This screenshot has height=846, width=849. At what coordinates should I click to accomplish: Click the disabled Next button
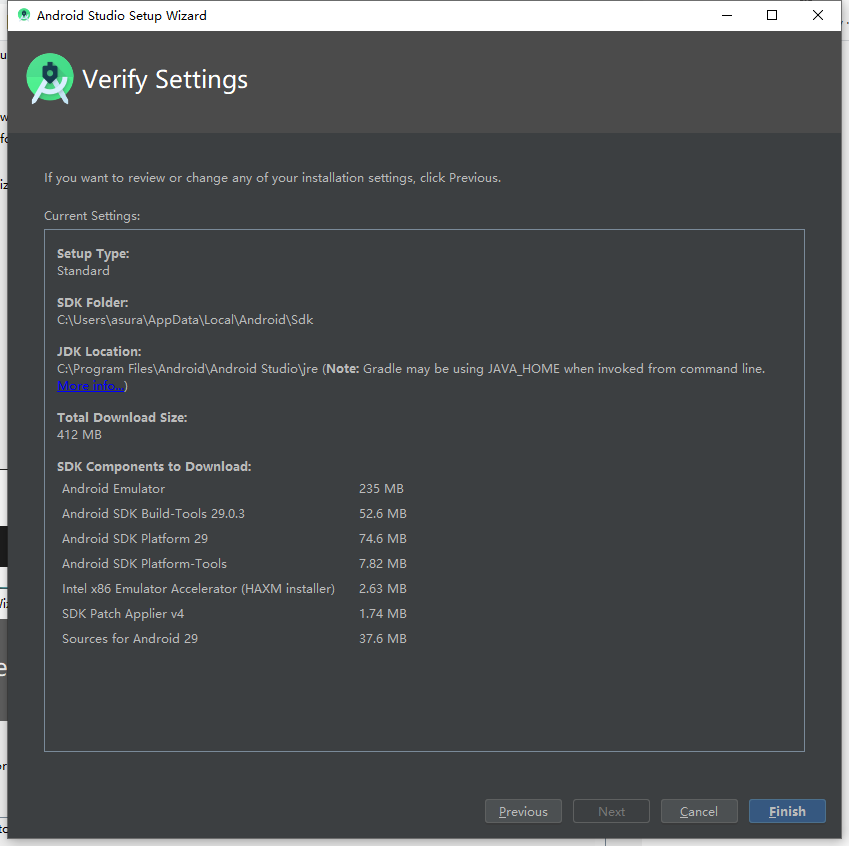(611, 811)
